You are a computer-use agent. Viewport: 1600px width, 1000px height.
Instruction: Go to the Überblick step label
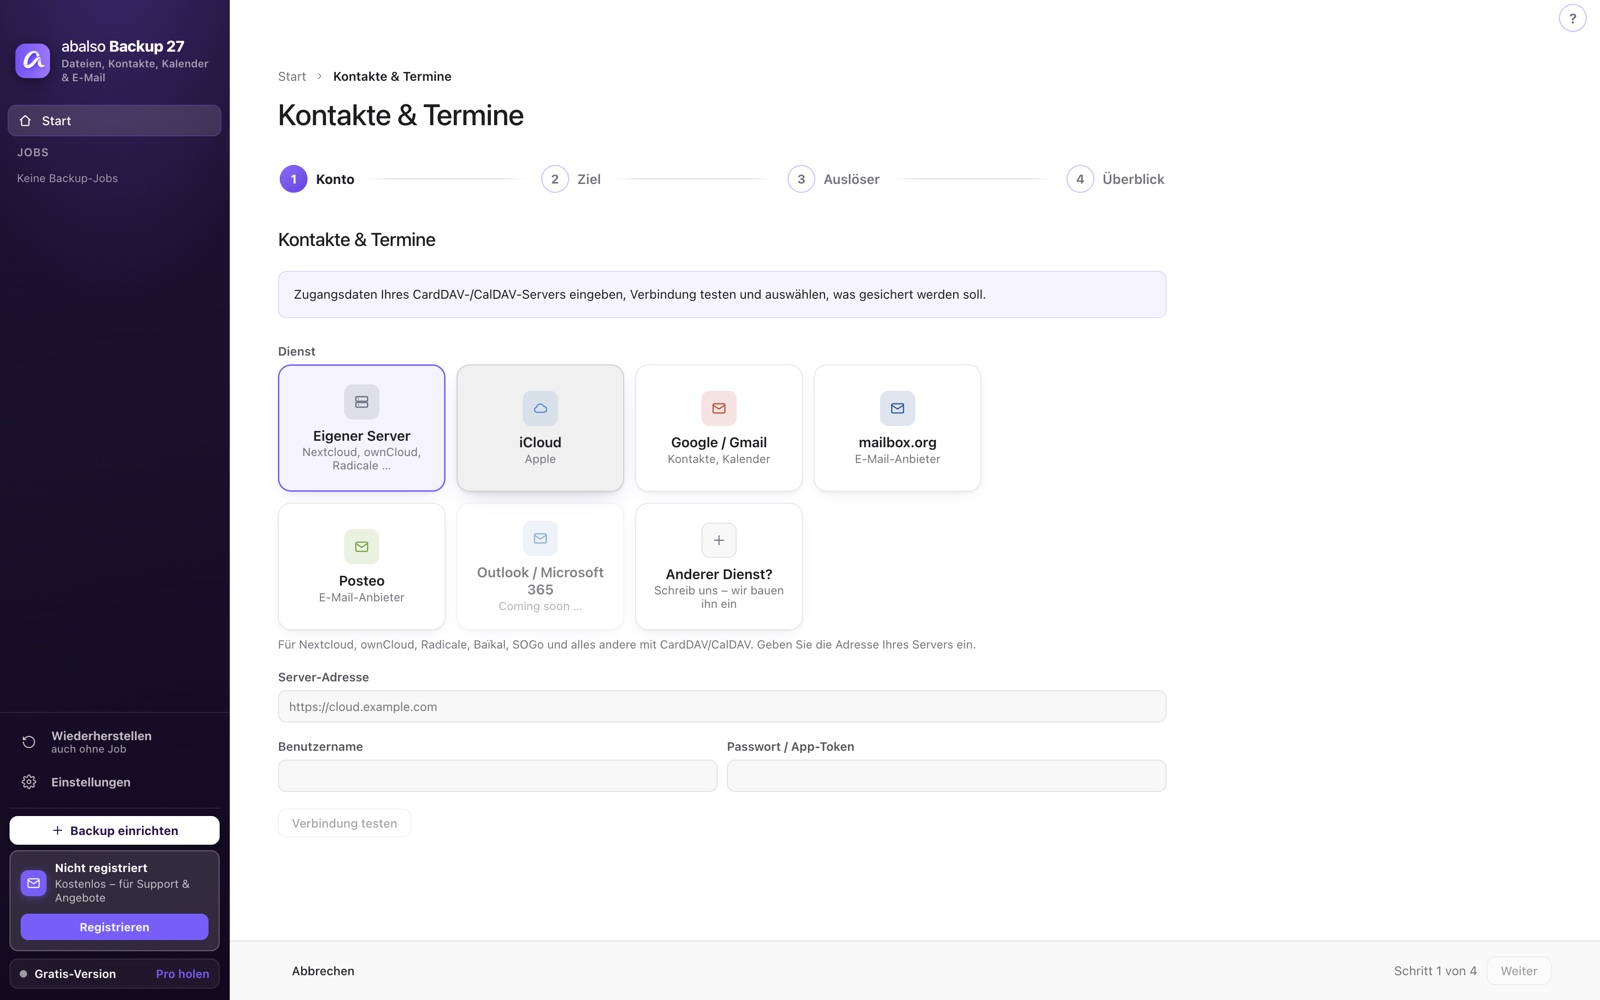[1133, 179]
